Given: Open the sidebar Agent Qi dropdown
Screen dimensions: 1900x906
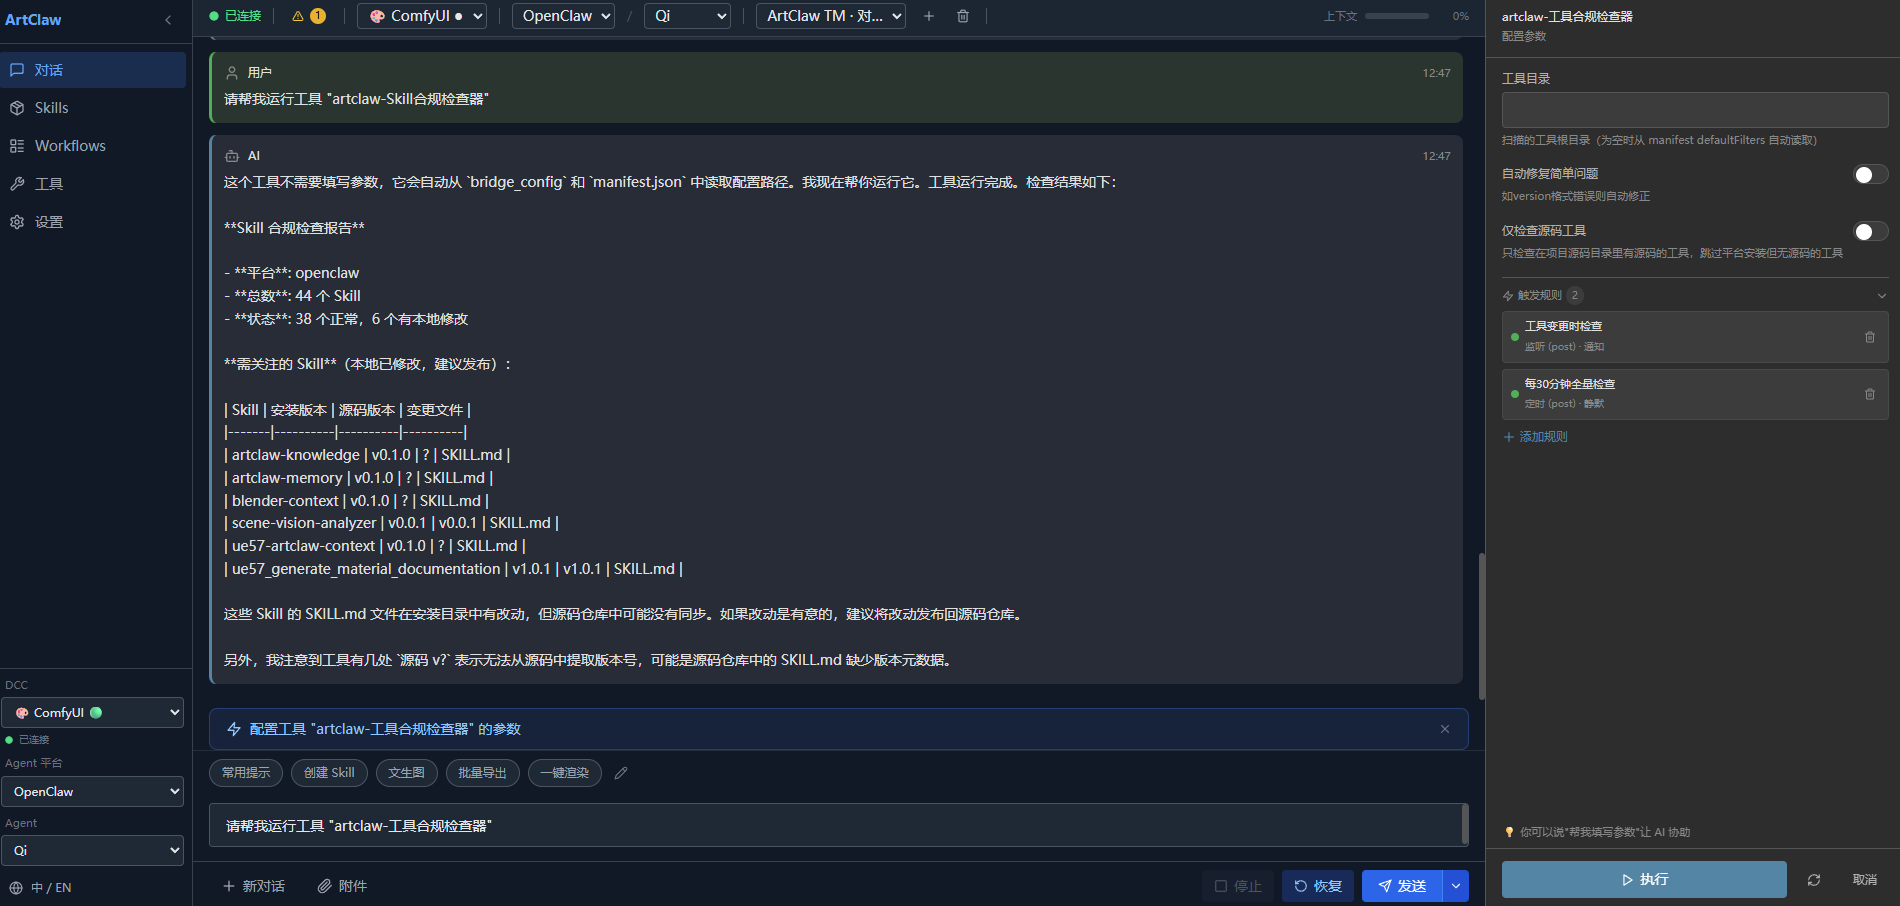Looking at the screenshot, I should 92,851.
